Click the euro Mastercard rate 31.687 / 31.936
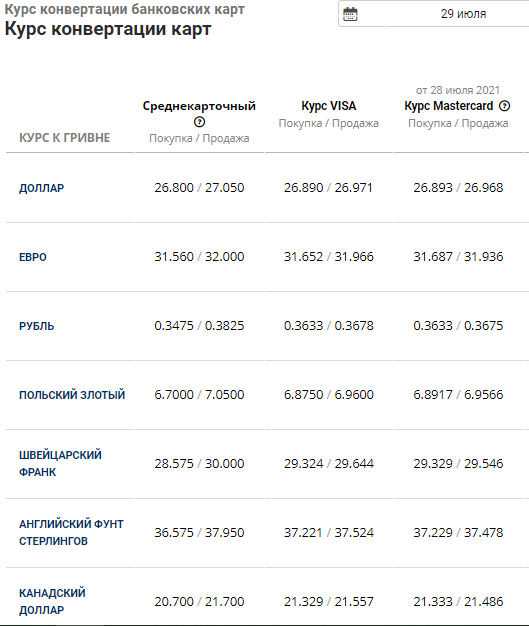 (458, 257)
